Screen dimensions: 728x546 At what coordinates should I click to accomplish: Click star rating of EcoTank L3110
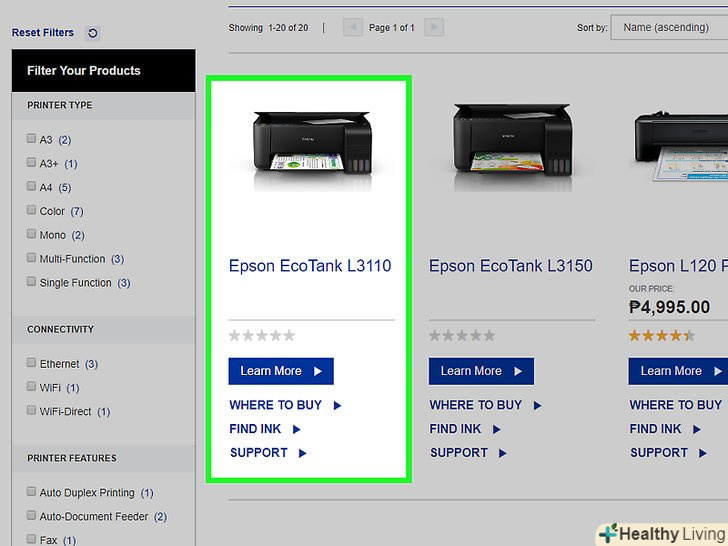(262, 335)
